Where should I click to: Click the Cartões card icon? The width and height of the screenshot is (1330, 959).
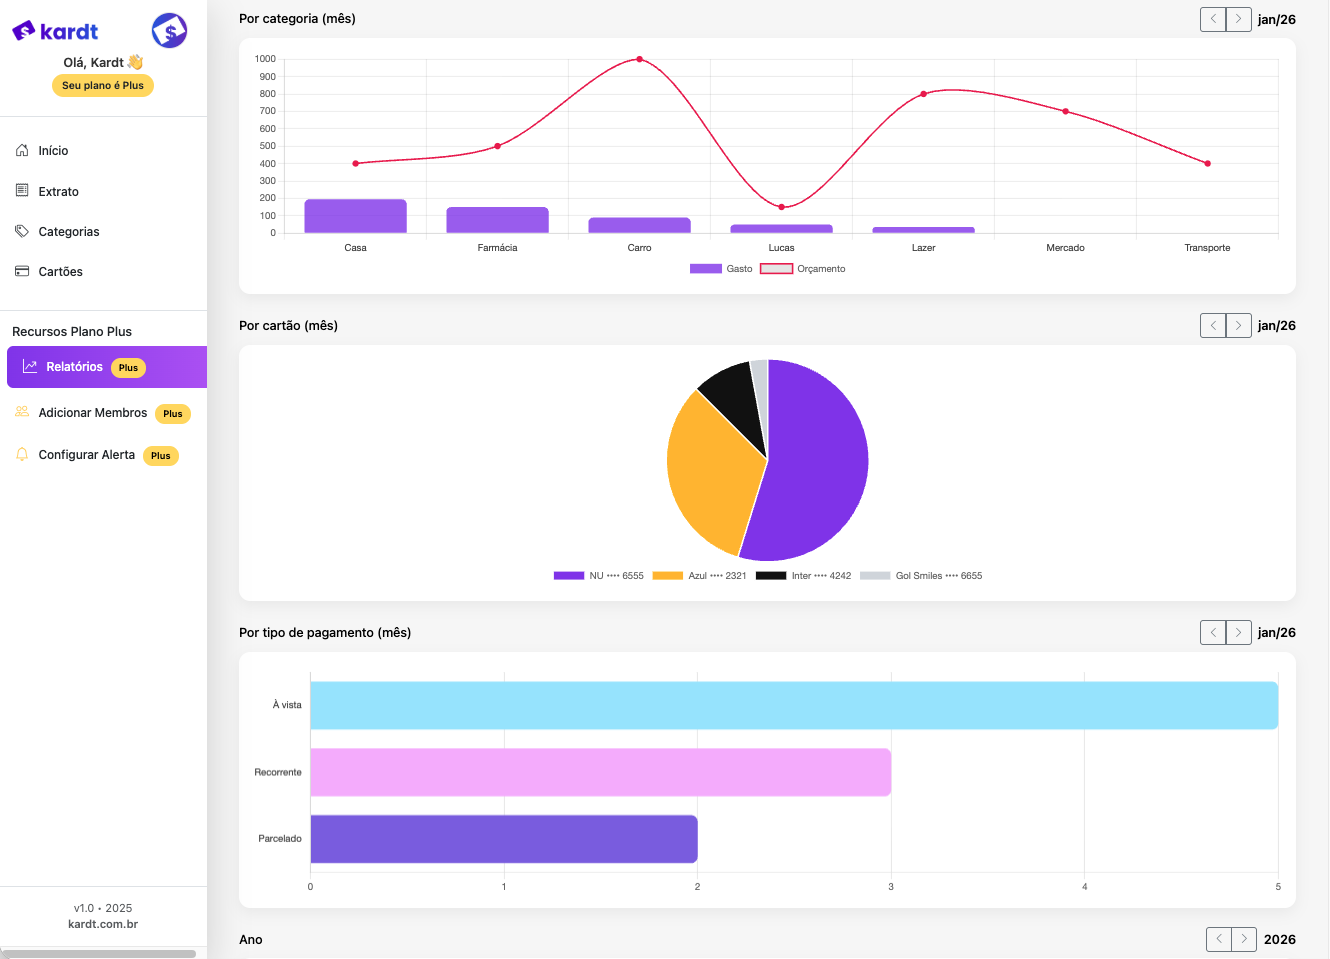22,271
